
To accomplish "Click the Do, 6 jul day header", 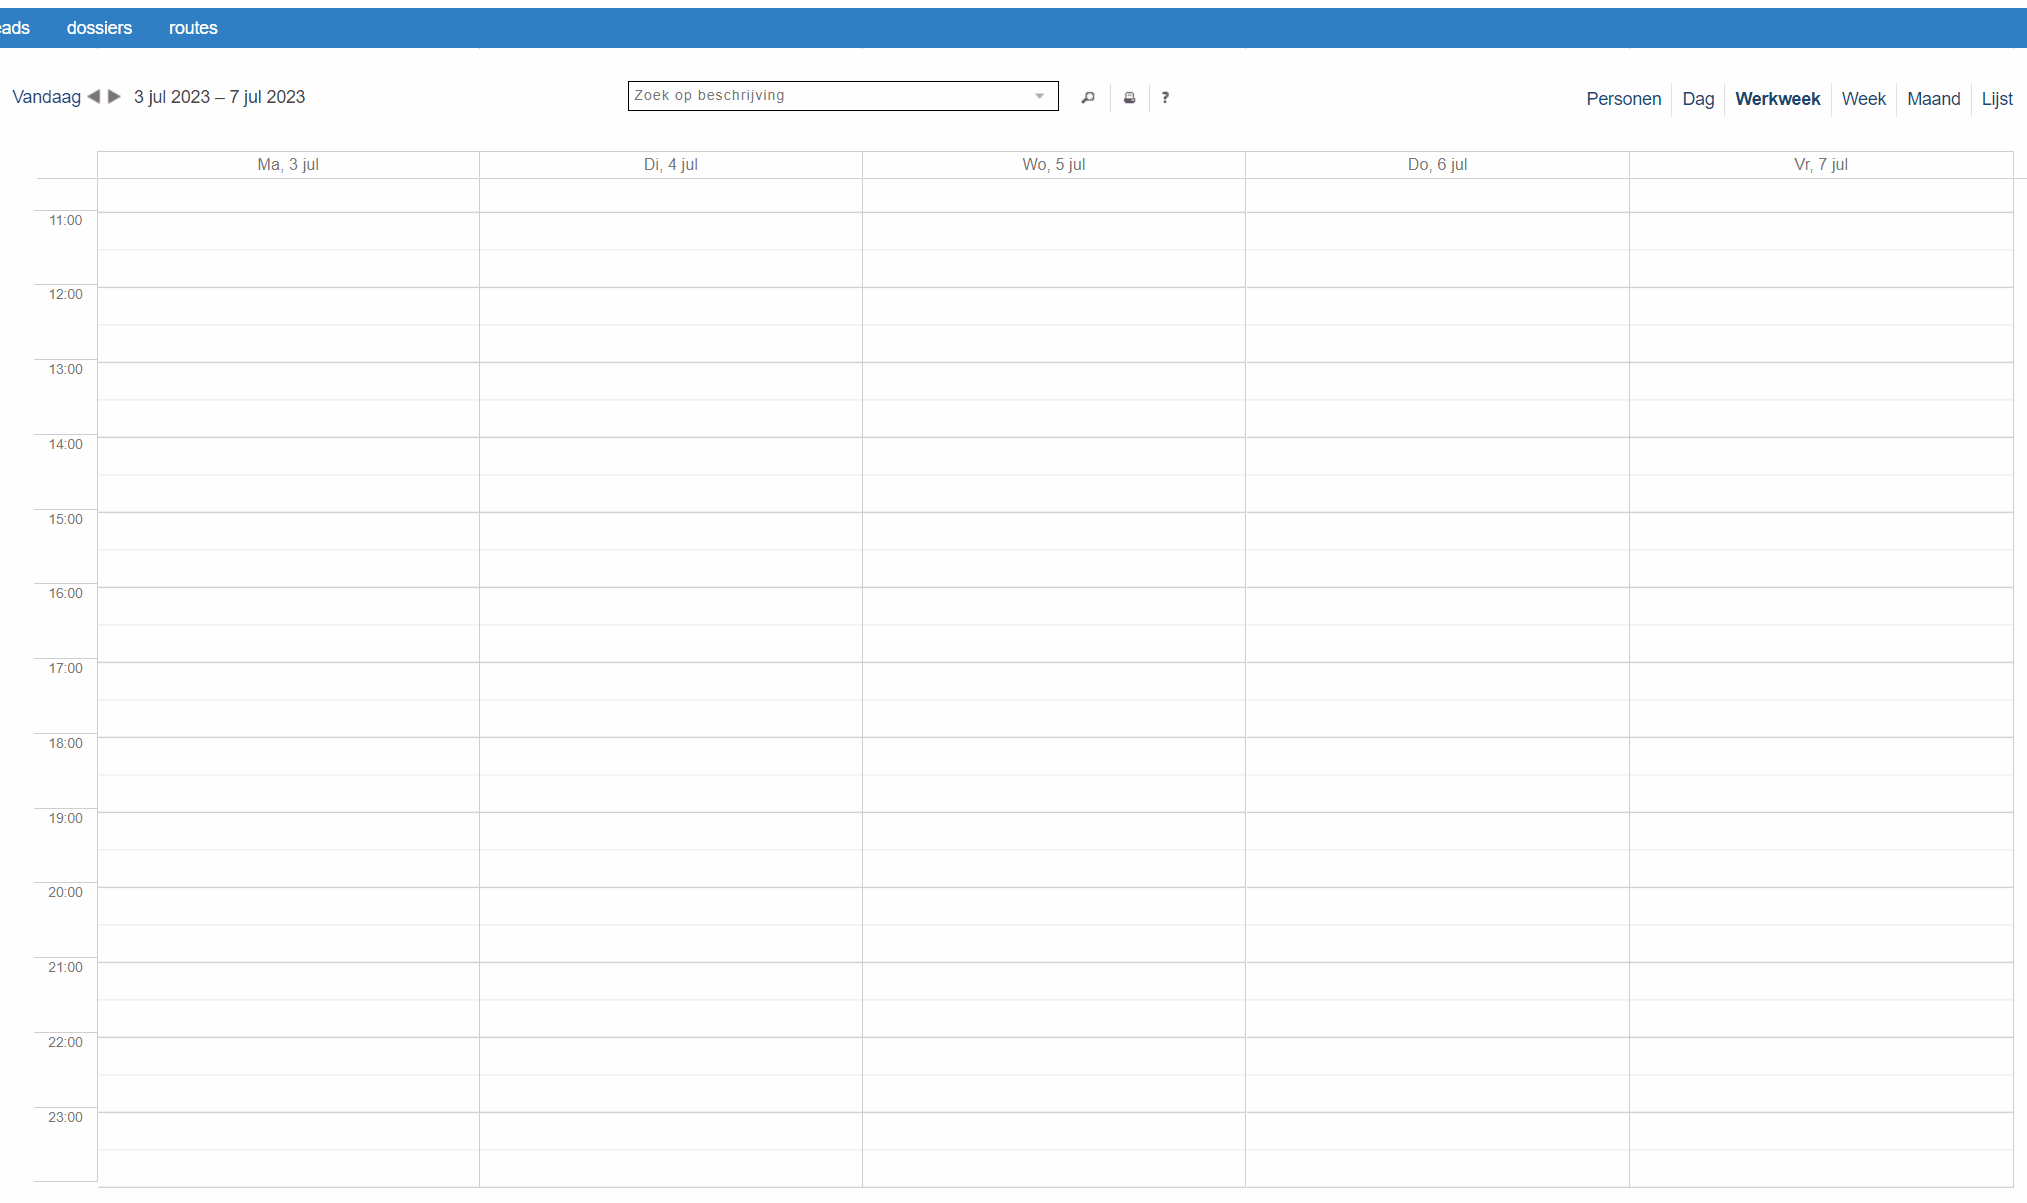I will click(x=1437, y=165).
